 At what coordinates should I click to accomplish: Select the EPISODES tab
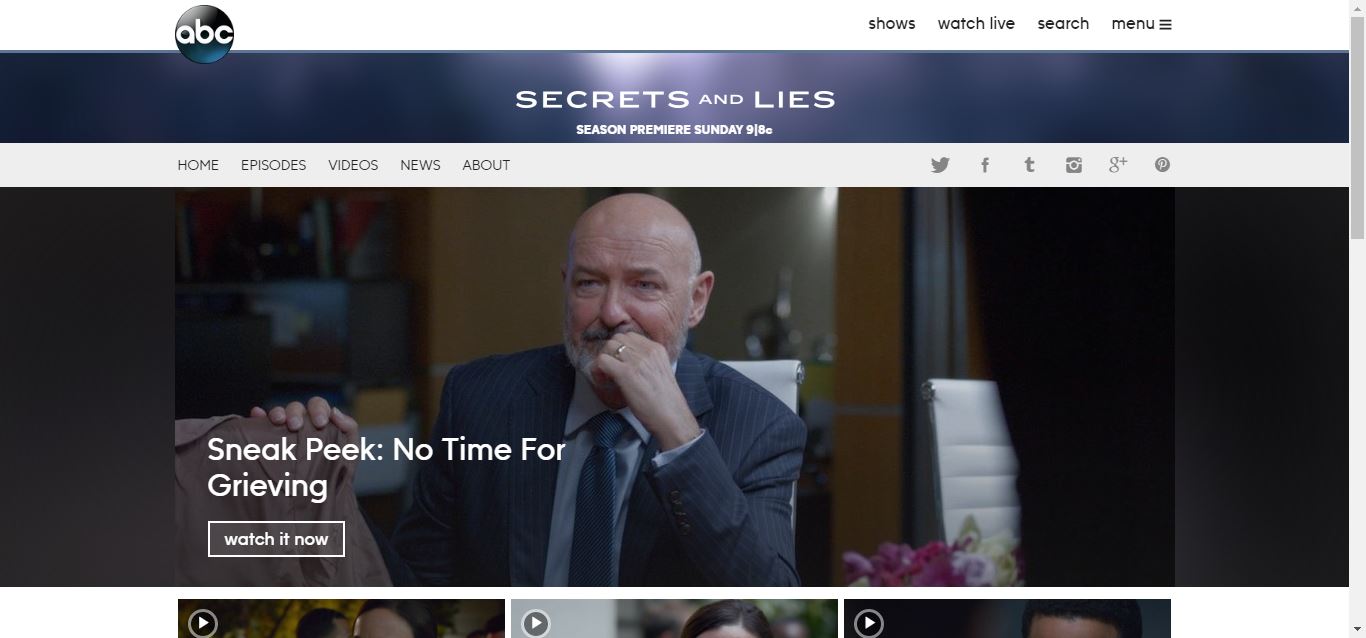click(x=273, y=165)
